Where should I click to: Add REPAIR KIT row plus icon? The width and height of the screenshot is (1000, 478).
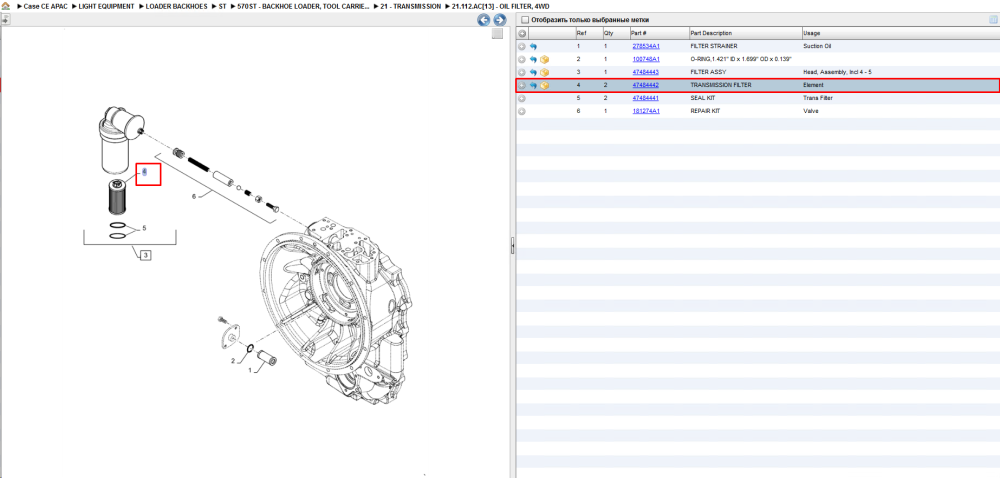521,111
